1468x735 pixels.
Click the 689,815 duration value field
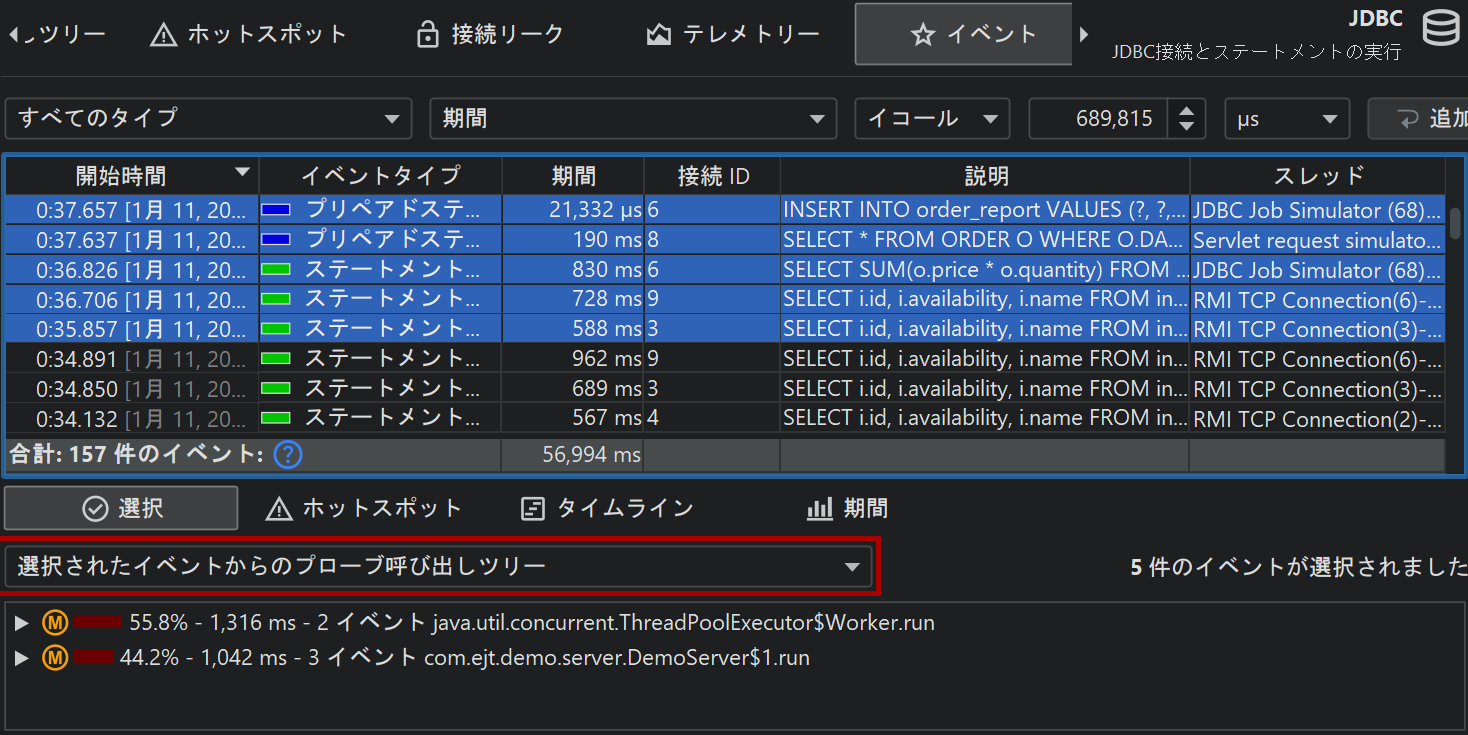pos(1098,118)
